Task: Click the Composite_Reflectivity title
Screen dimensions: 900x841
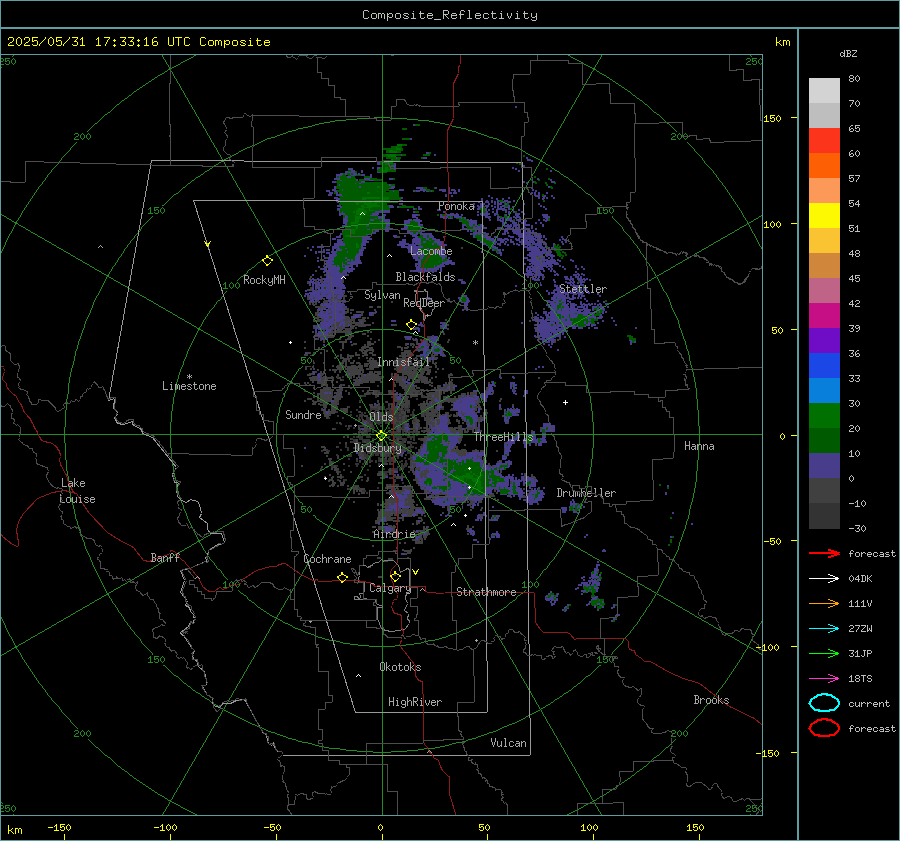Action: (x=450, y=15)
